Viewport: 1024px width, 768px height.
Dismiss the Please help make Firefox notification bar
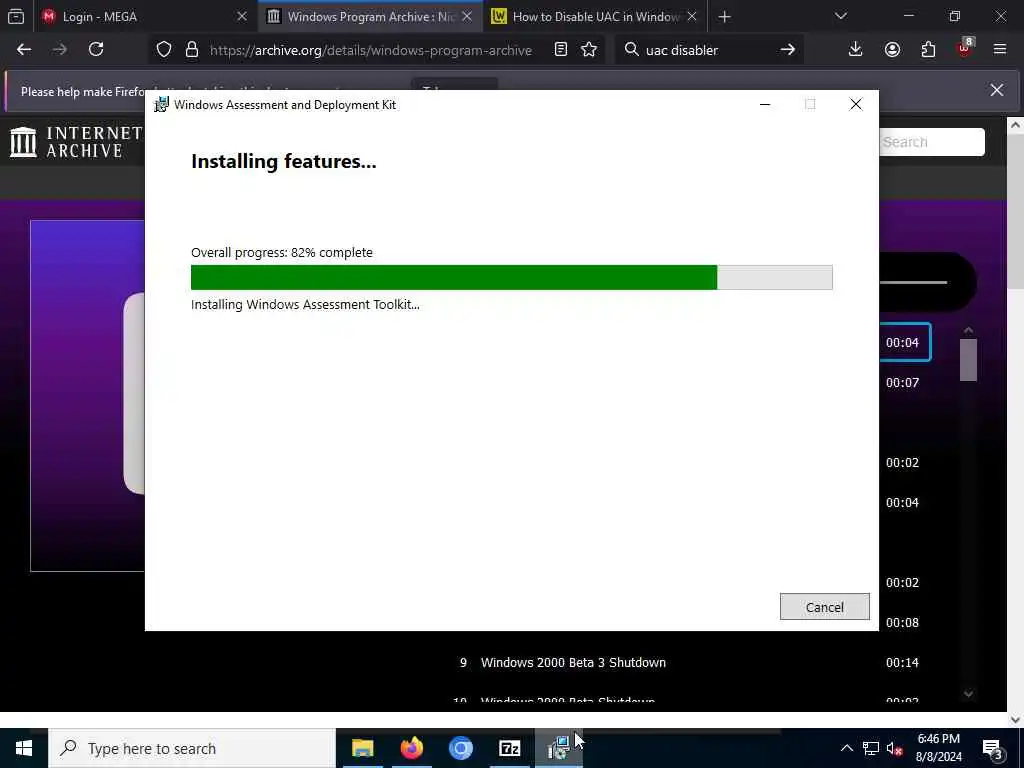(997, 90)
